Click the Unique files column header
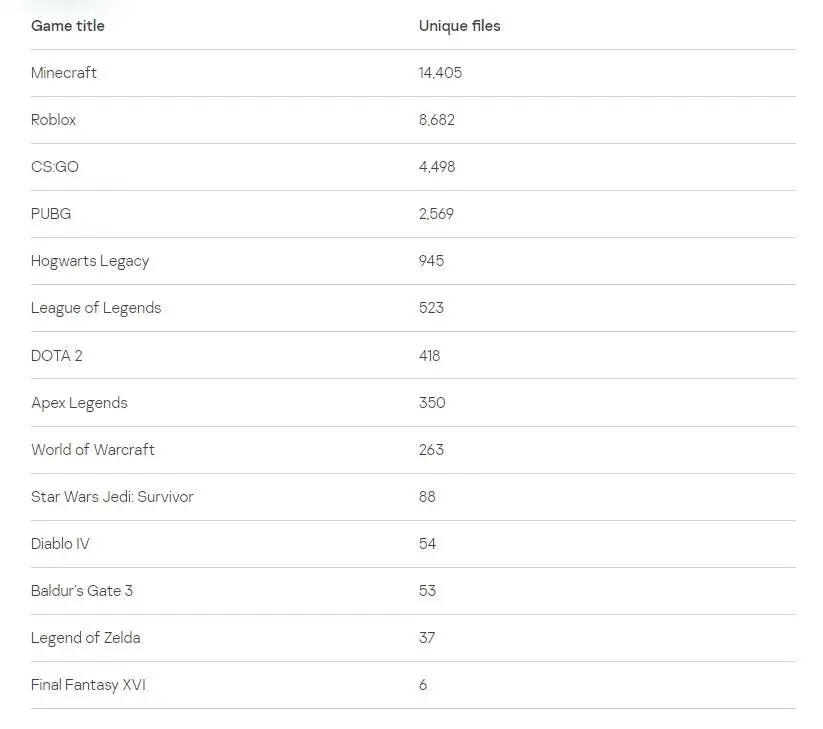Image resolution: width=823 pixels, height=729 pixels. [x=459, y=26]
